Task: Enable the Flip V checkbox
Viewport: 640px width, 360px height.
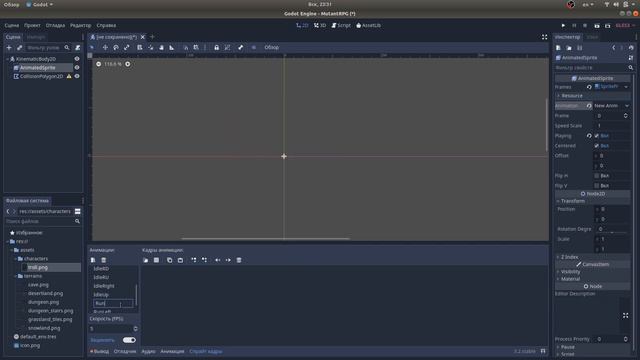Action: click(x=596, y=186)
